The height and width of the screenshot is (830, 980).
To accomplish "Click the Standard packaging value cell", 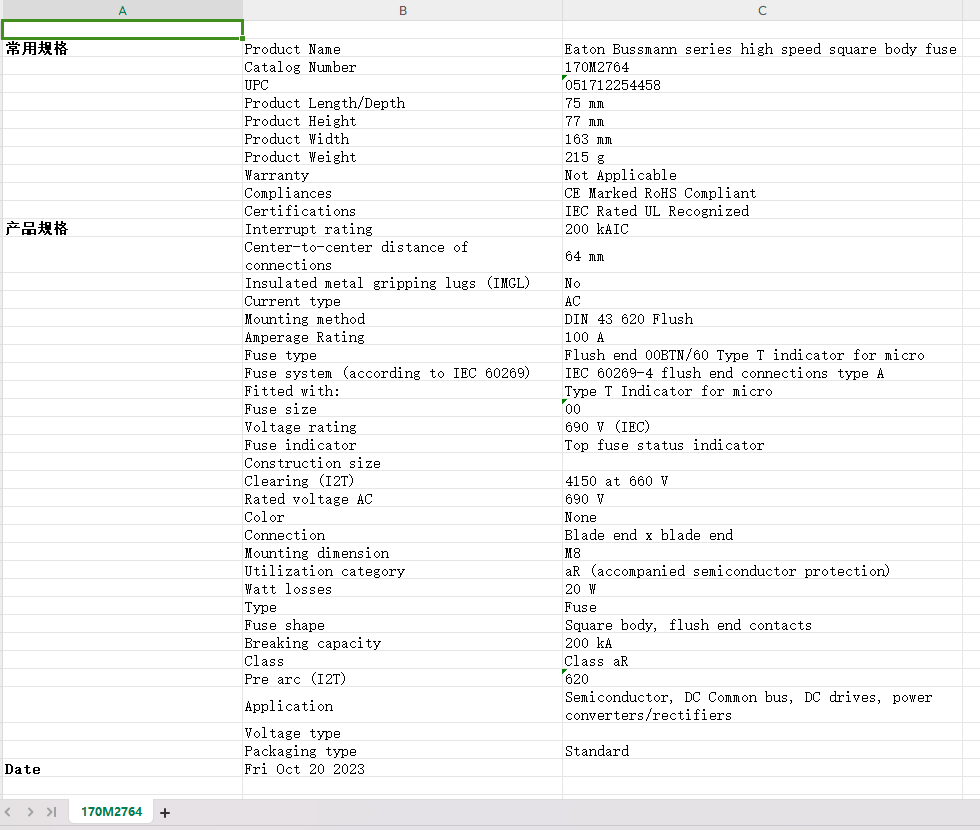I will tap(762, 751).
